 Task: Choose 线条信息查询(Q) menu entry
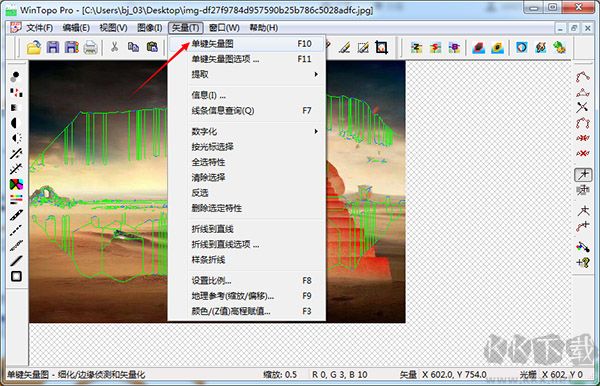tap(247, 111)
